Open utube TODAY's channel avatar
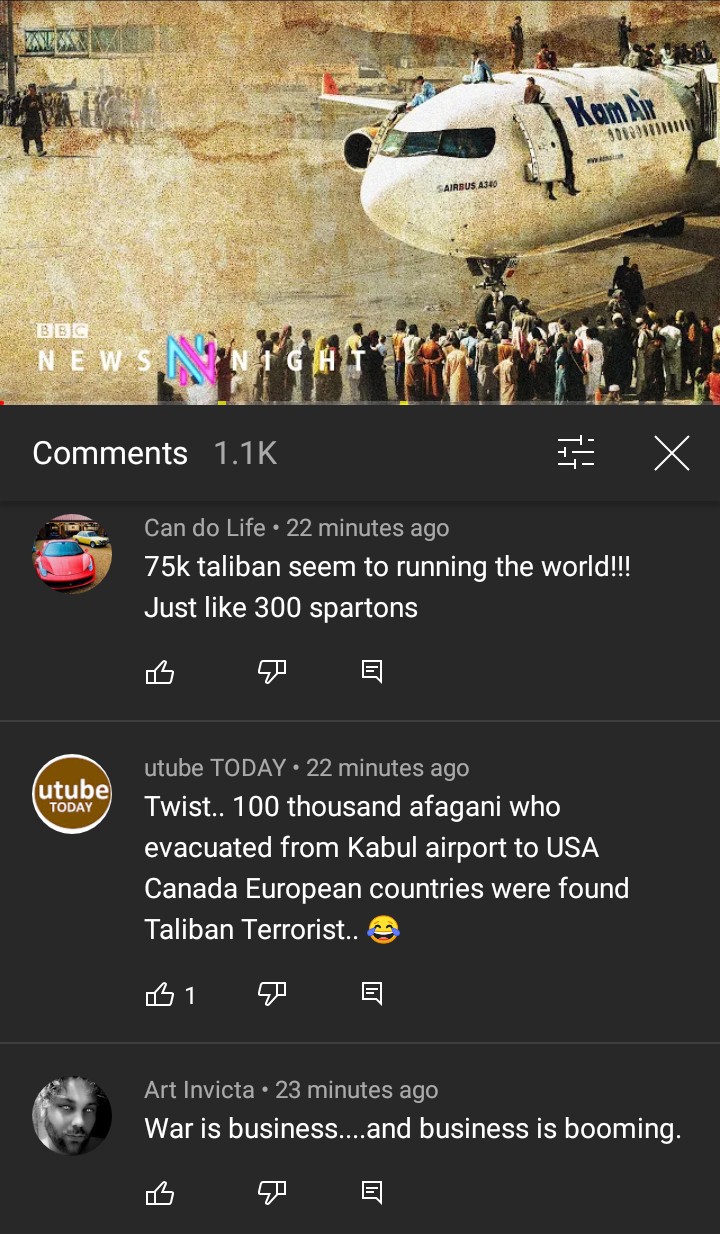Image resolution: width=720 pixels, height=1234 pixels. (72, 794)
